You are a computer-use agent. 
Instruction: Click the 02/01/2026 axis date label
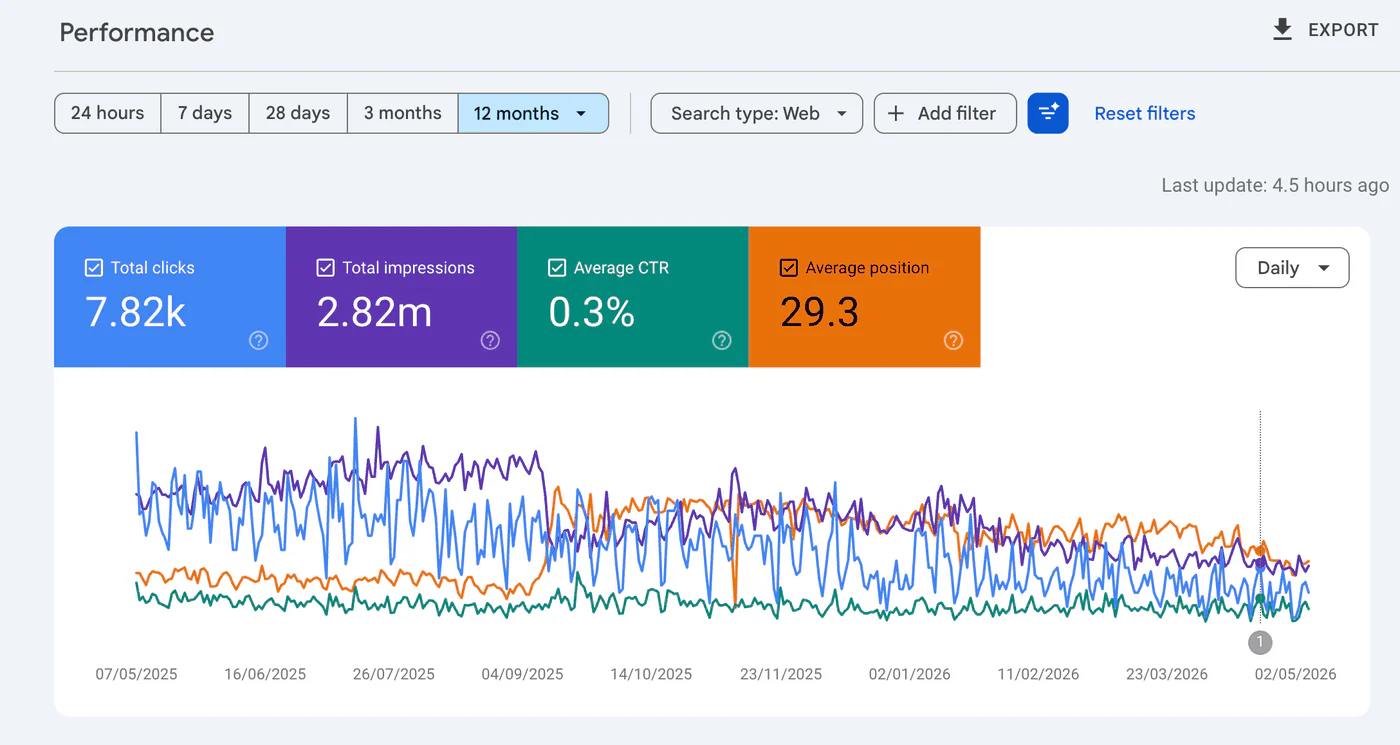(909, 674)
